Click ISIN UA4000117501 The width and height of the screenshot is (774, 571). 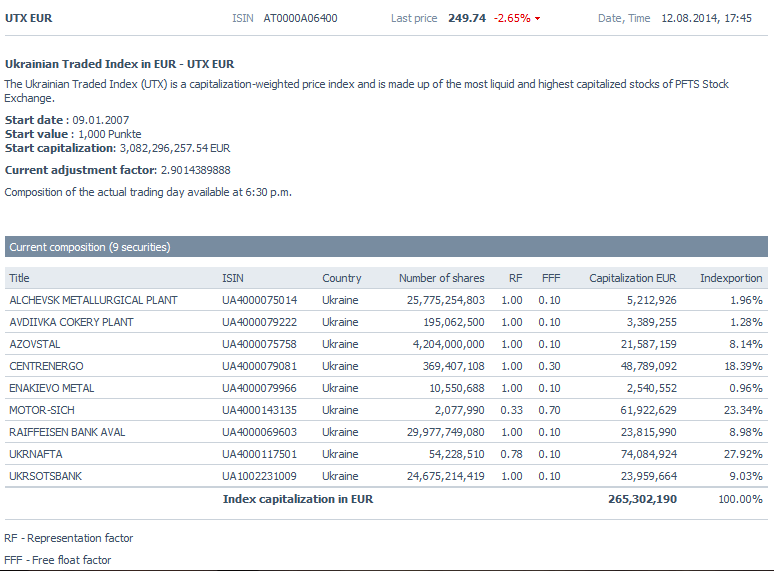pyautogui.click(x=259, y=454)
